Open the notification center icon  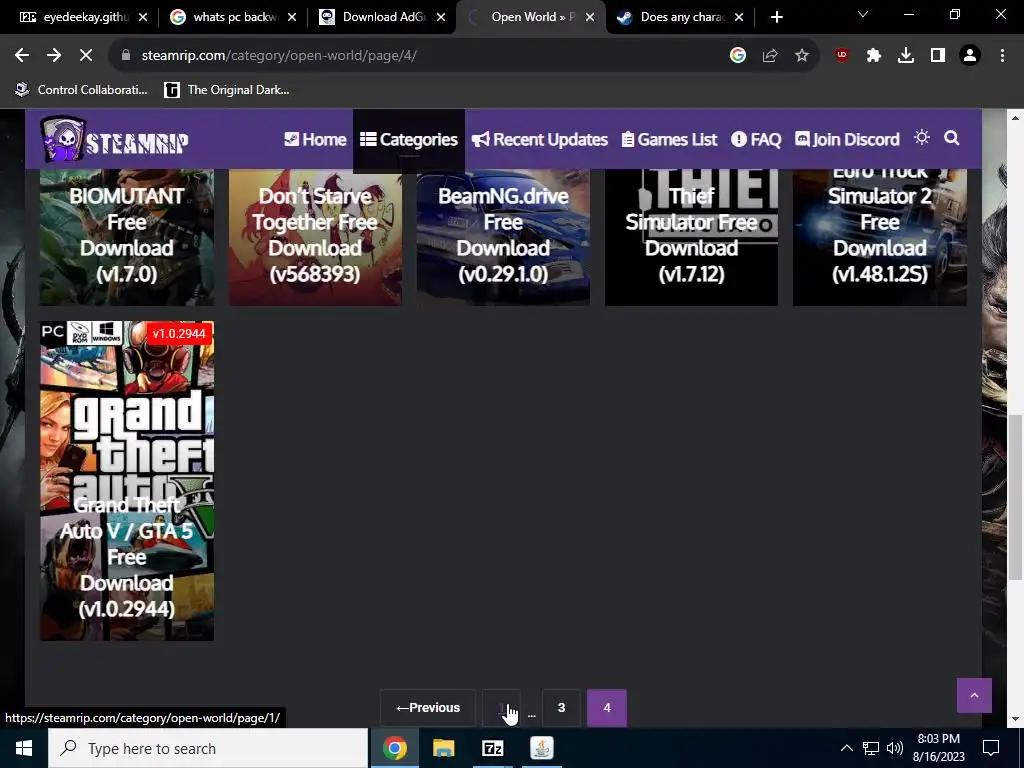tap(991, 748)
